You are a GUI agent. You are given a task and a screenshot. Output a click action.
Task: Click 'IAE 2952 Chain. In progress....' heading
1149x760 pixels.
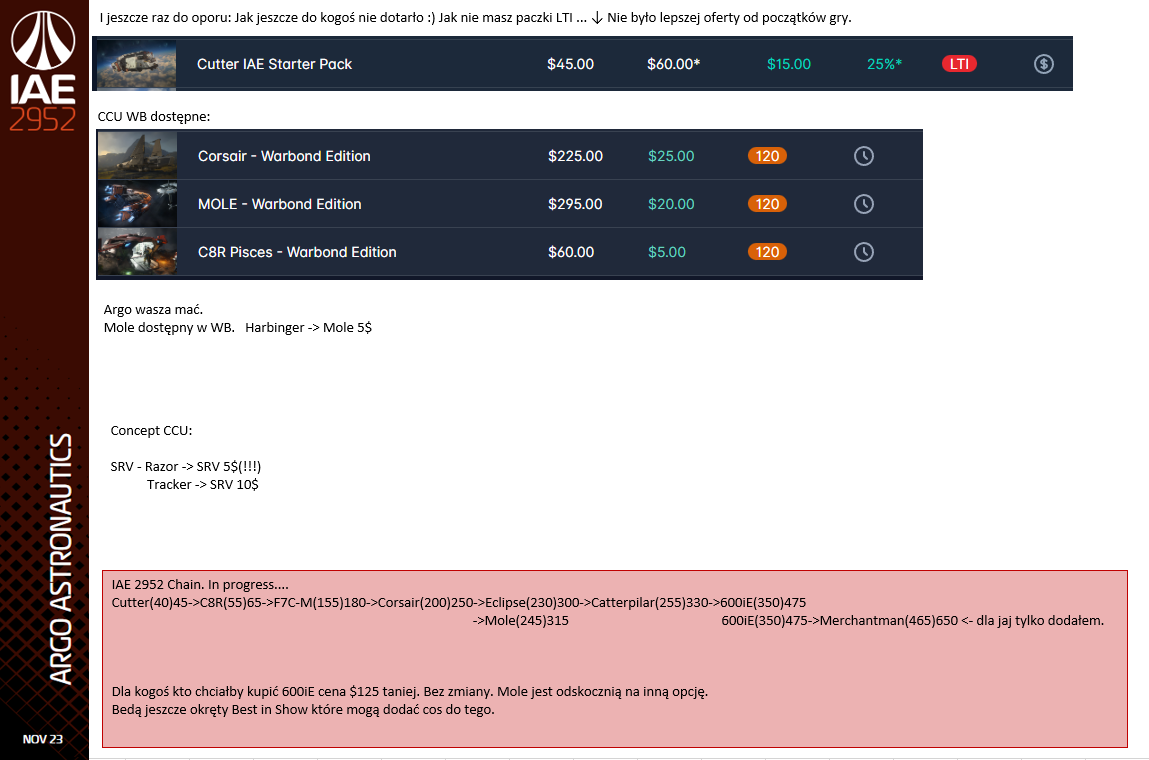coord(200,585)
